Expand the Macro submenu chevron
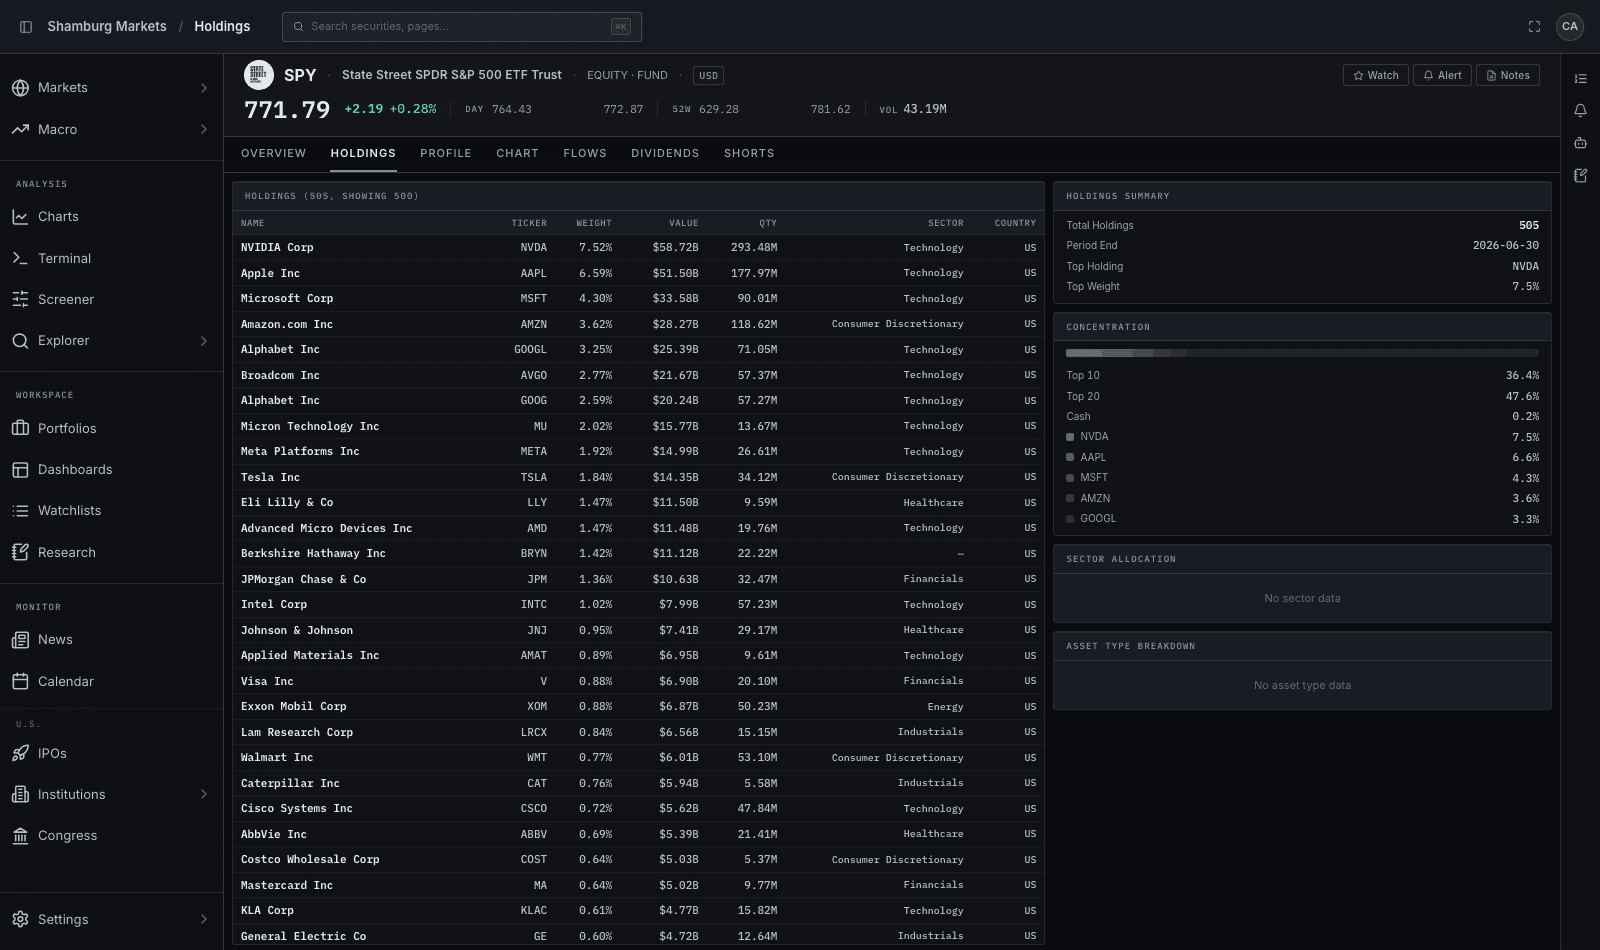This screenshot has height=950, width=1600. pos(204,129)
